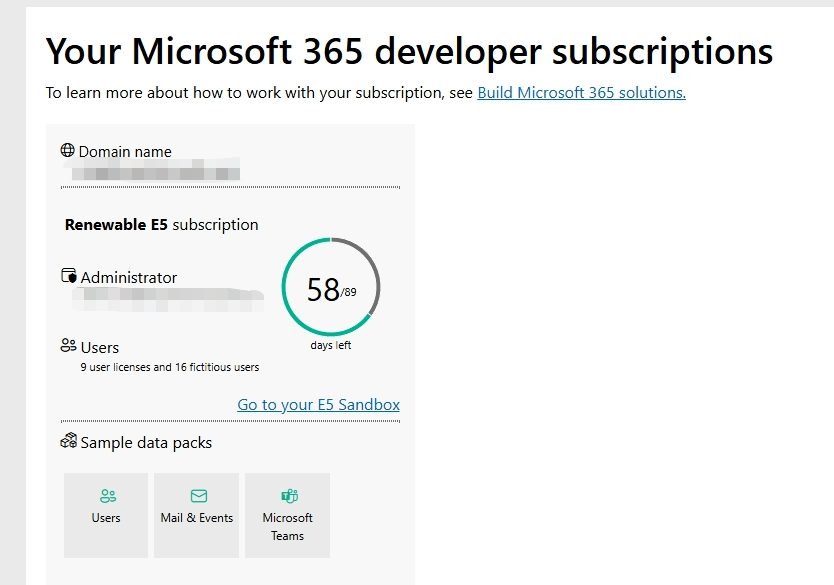Viewport: 834px width, 585px height.
Task: Click the people icon in the Users tile
Action: [x=108, y=496]
